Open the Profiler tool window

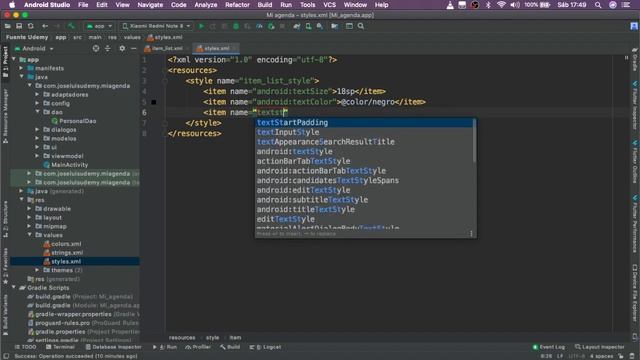(198, 347)
